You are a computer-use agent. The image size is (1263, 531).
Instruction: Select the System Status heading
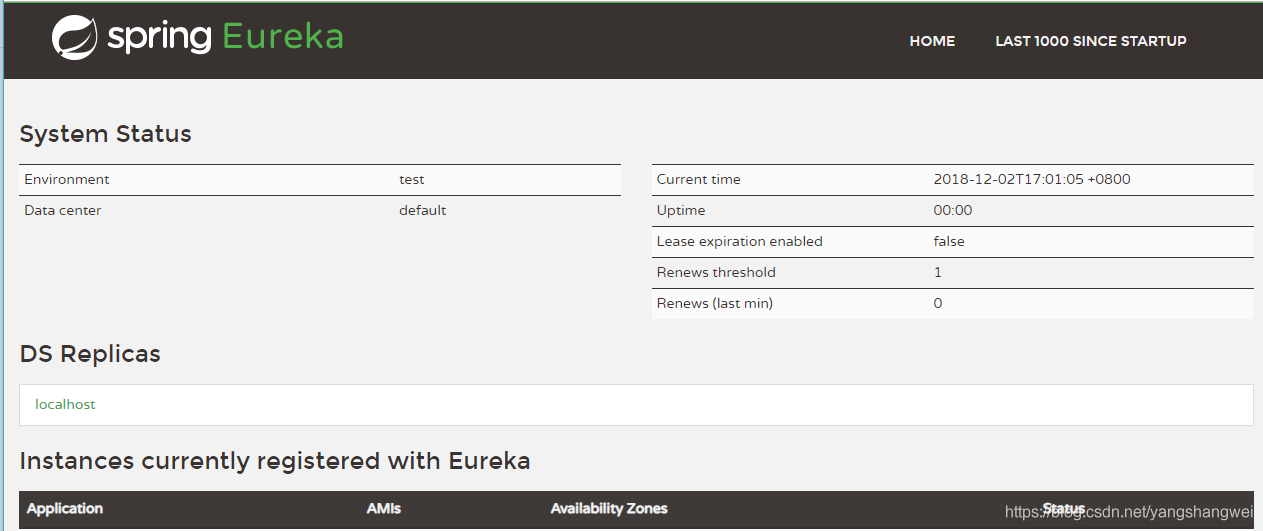pos(105,134)
